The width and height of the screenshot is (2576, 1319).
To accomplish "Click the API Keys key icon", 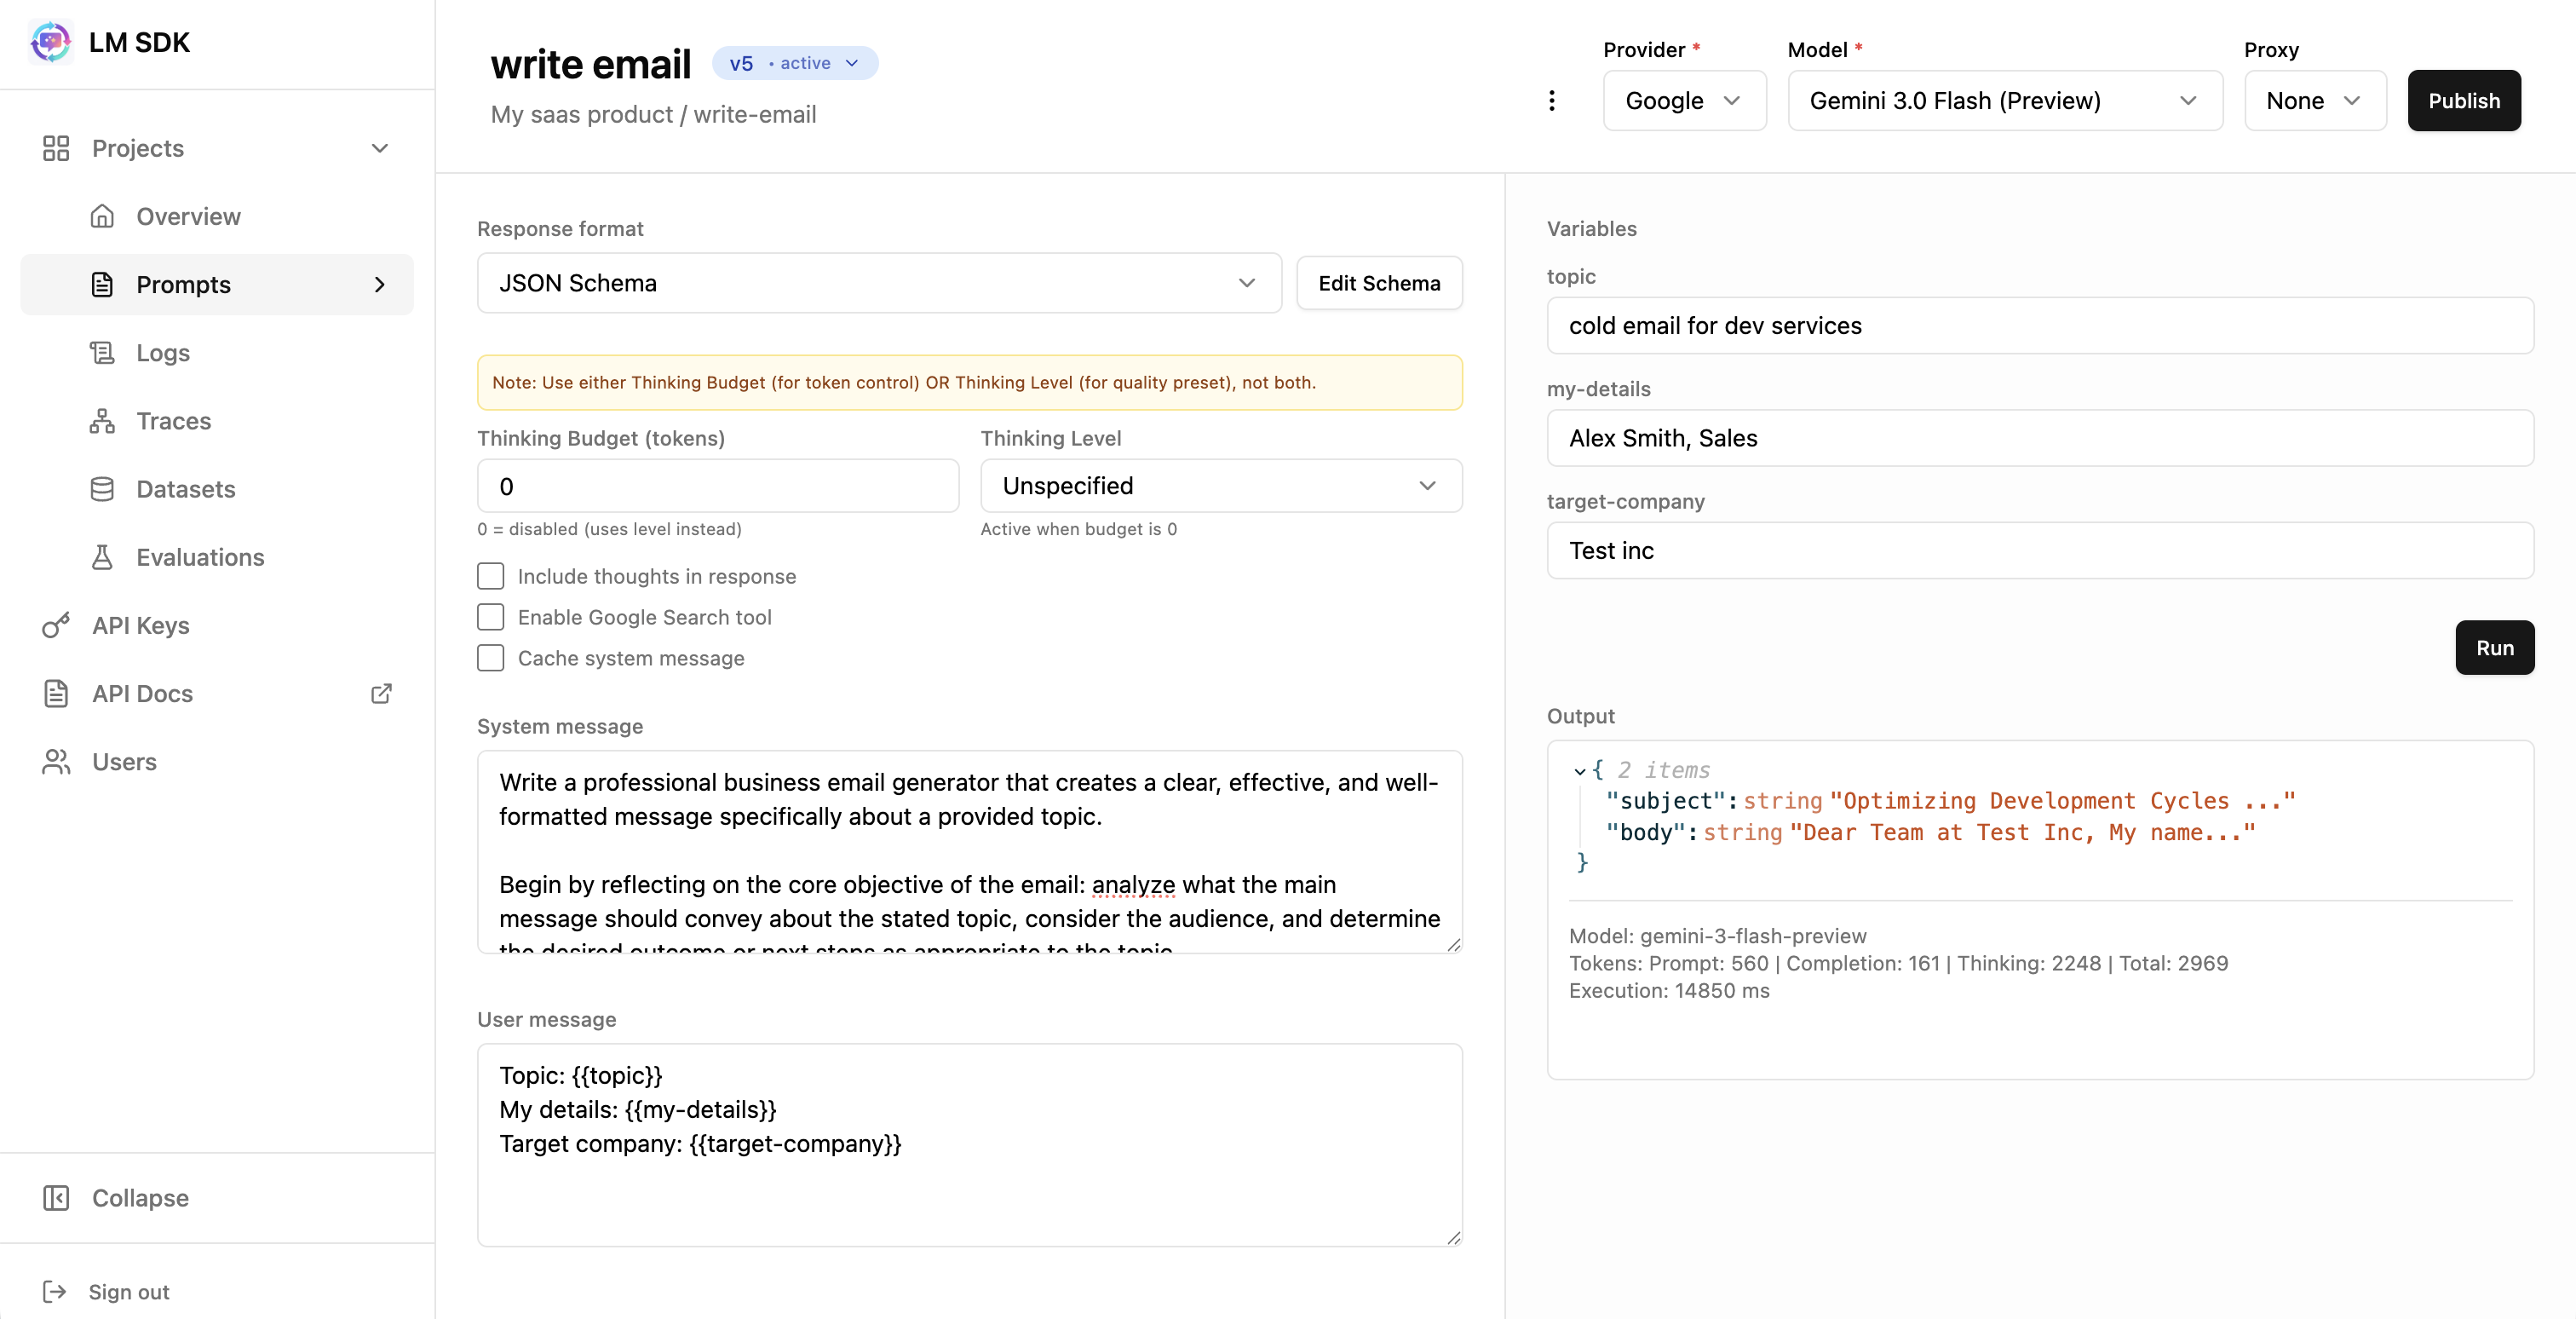I will 56,625.
